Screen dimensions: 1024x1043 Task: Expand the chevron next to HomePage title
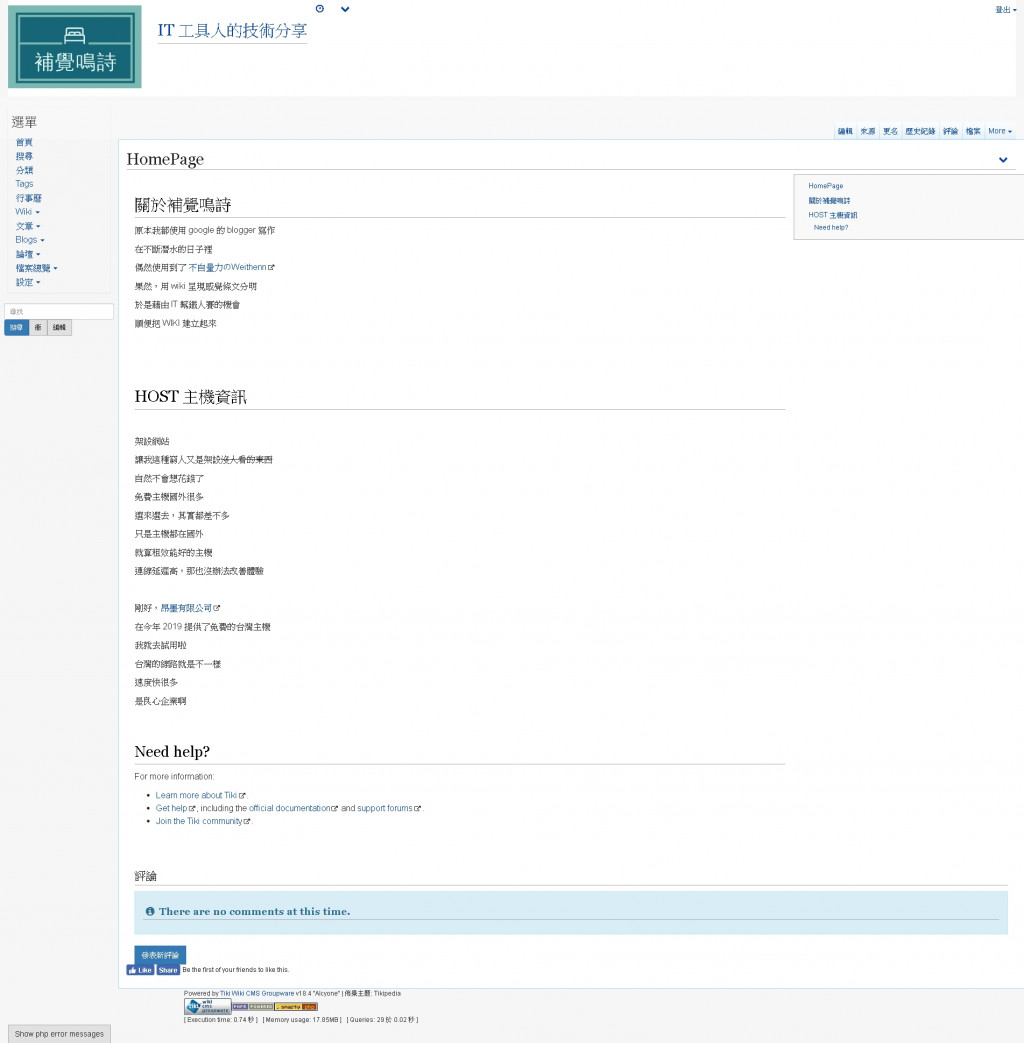(1003, 160)
